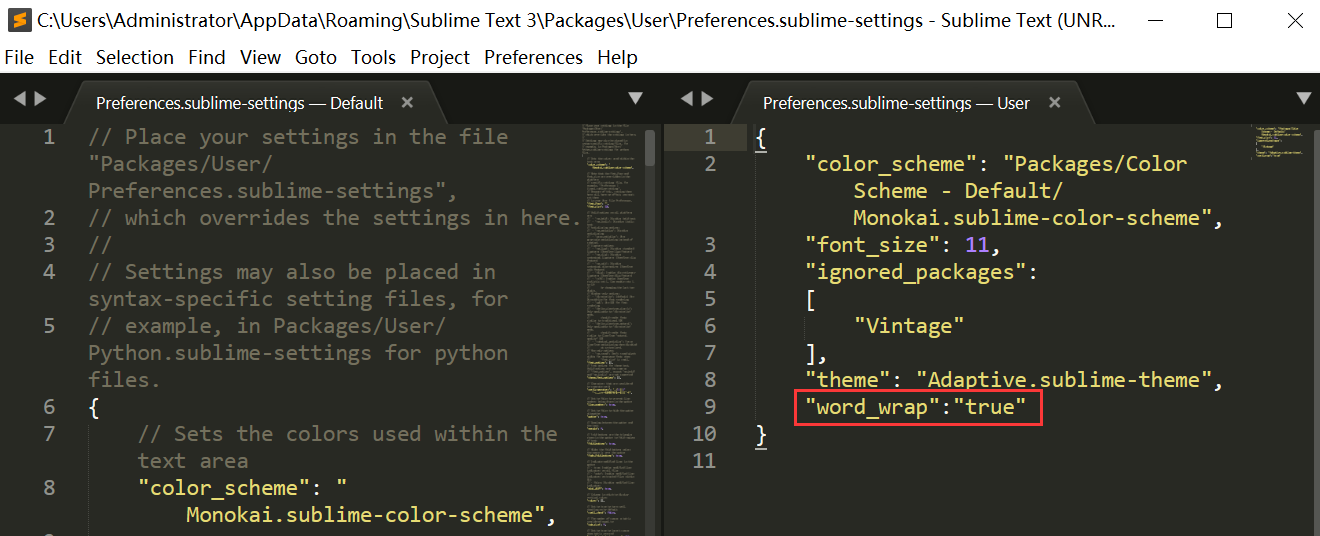This screenshot has width=1320, height=536.
Task: Click the "ignored_packages" key in User settings
Action: 916,272
